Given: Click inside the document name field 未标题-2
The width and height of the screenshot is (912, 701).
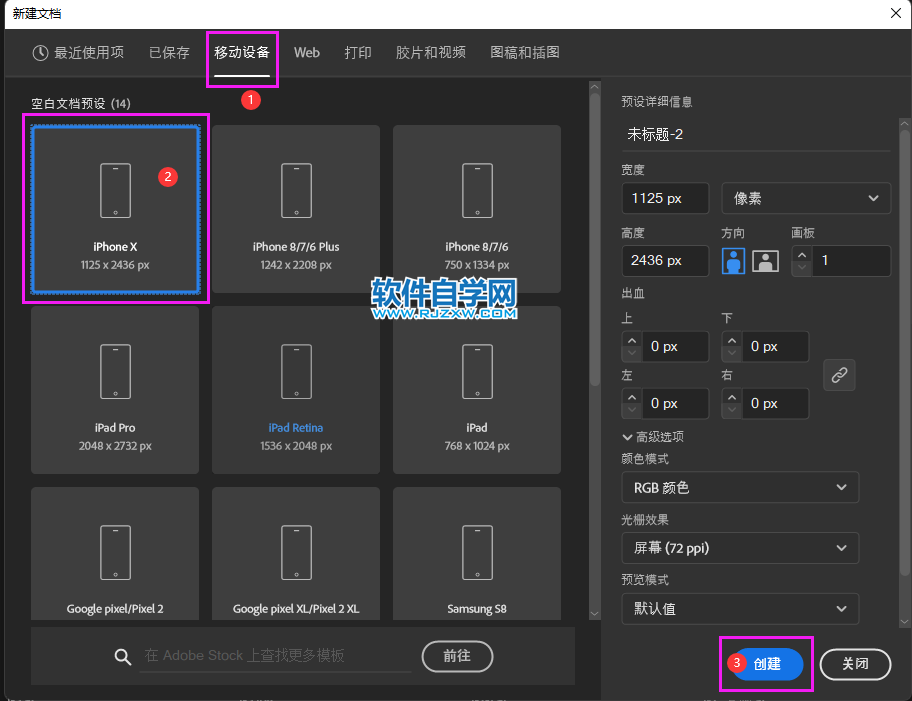Looking at the screenshot, I should point(756,134).
